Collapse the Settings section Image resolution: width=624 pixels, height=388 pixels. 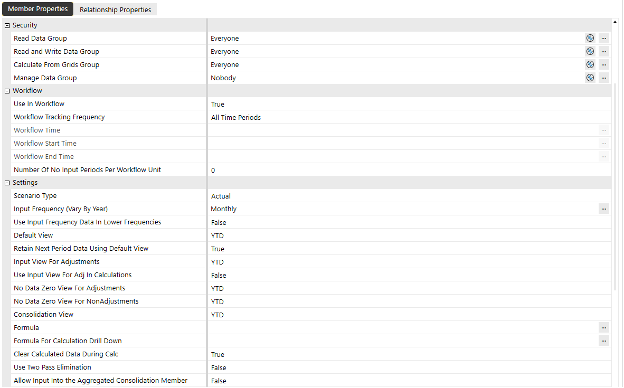click(7, 183)
